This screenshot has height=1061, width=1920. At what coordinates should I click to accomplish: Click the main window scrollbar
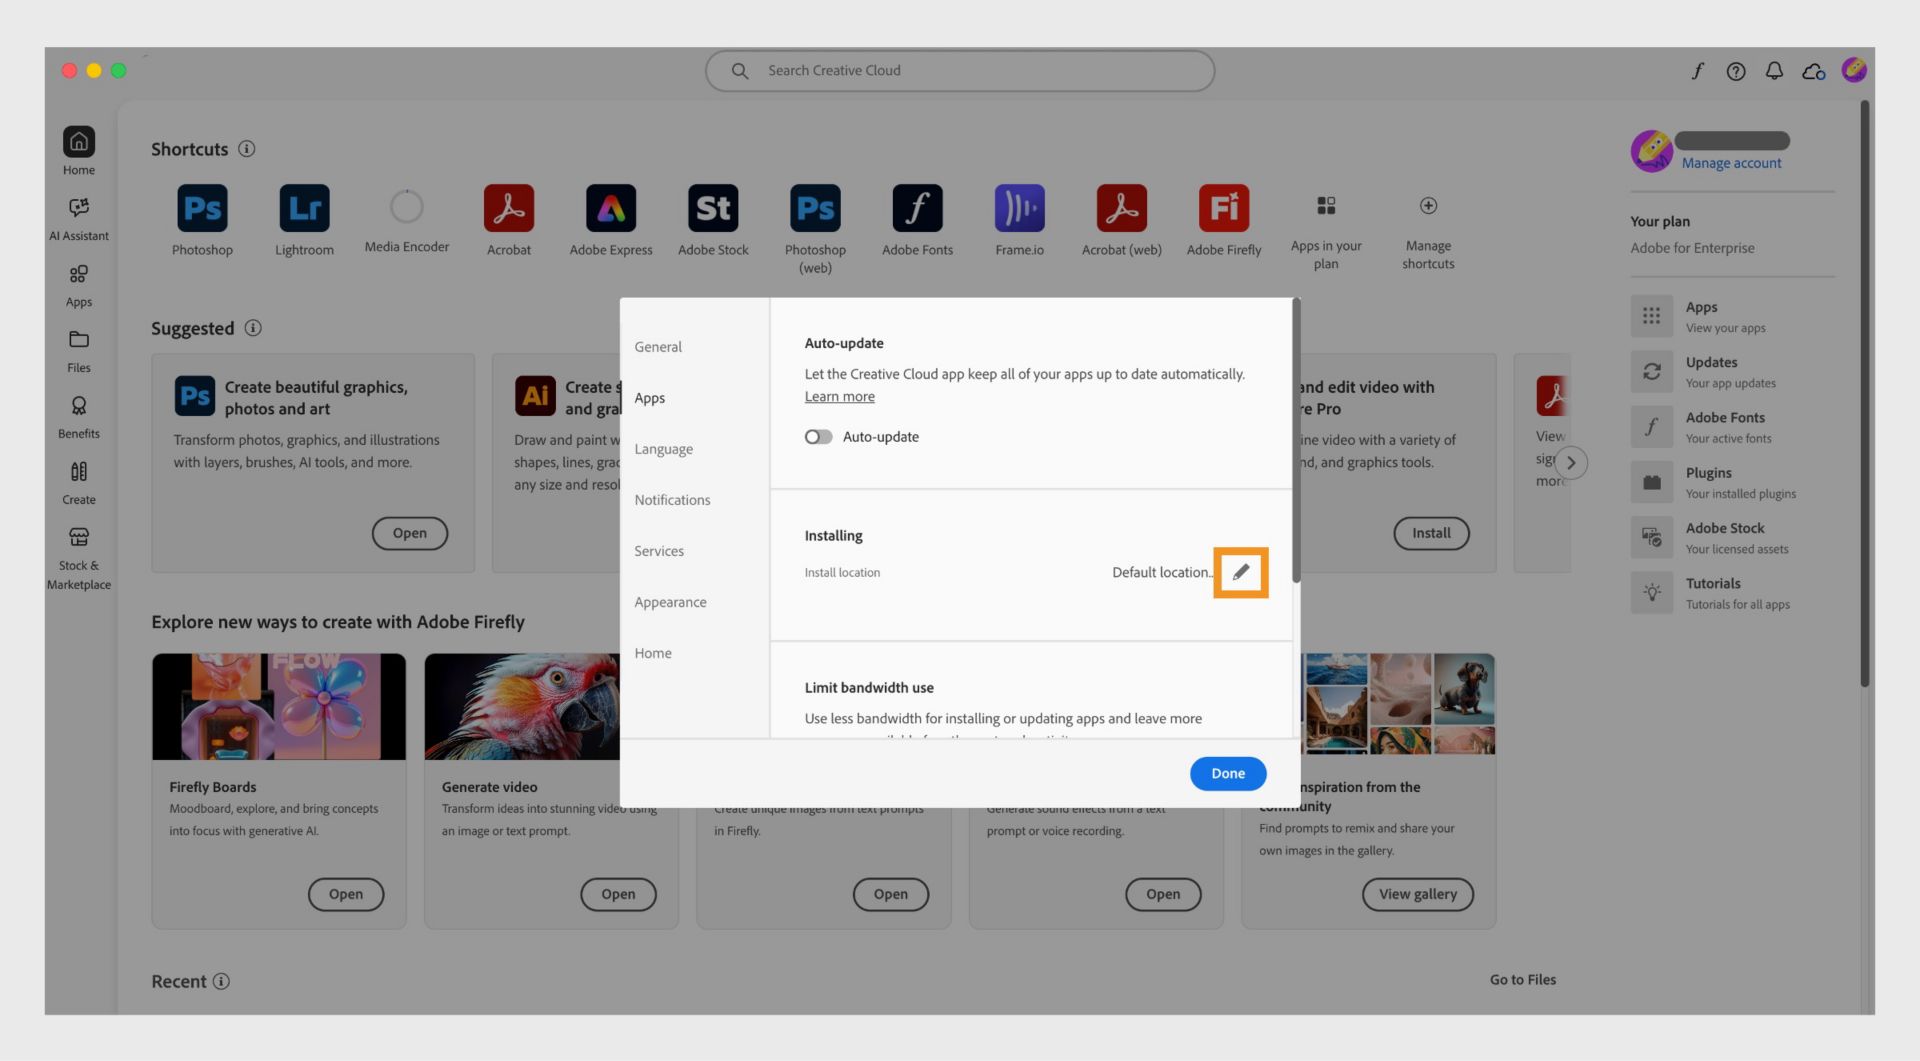(x=1864, y=393)
